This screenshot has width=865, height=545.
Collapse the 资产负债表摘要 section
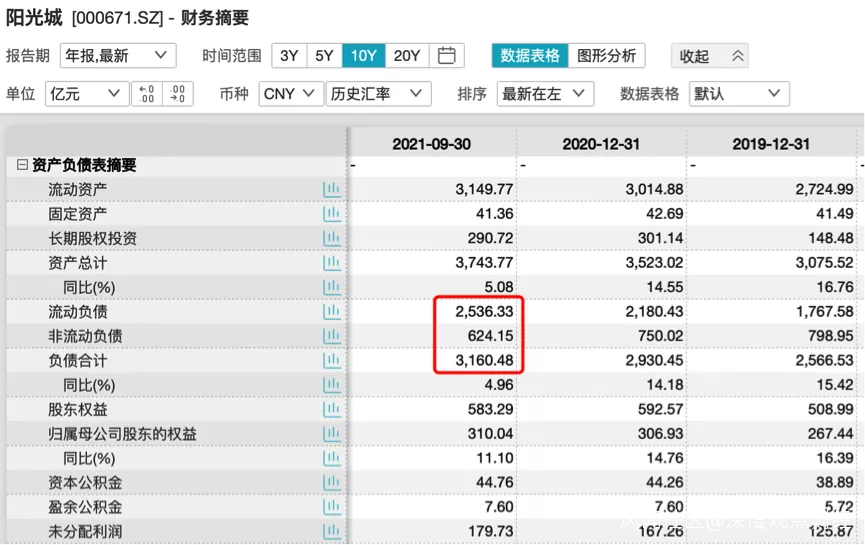click(22, 166)
